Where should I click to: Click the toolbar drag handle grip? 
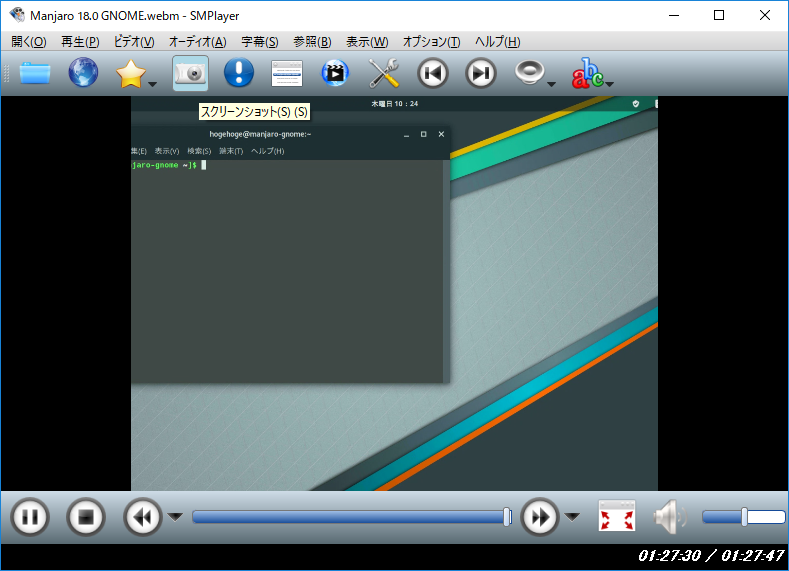(7, 73)
